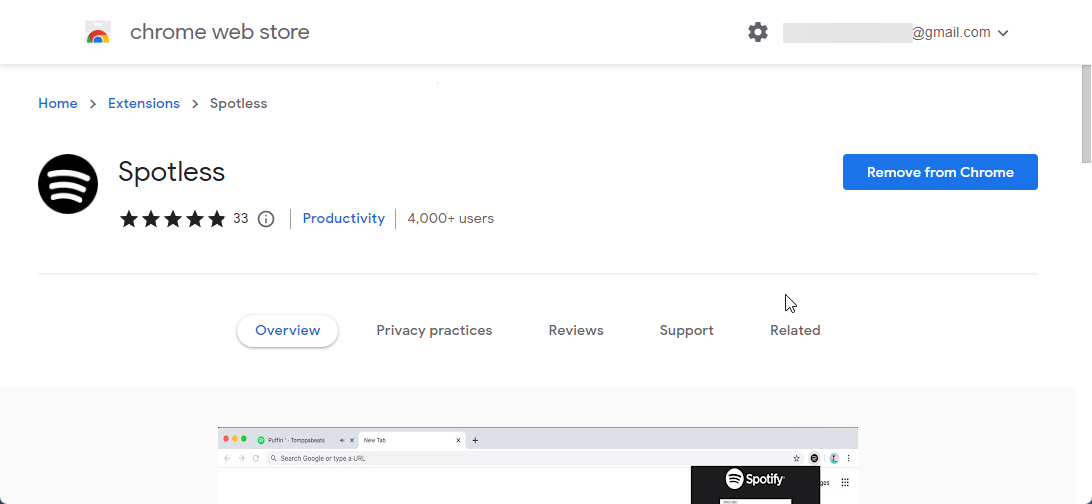Click the 33 ratings count

(240, 219)
